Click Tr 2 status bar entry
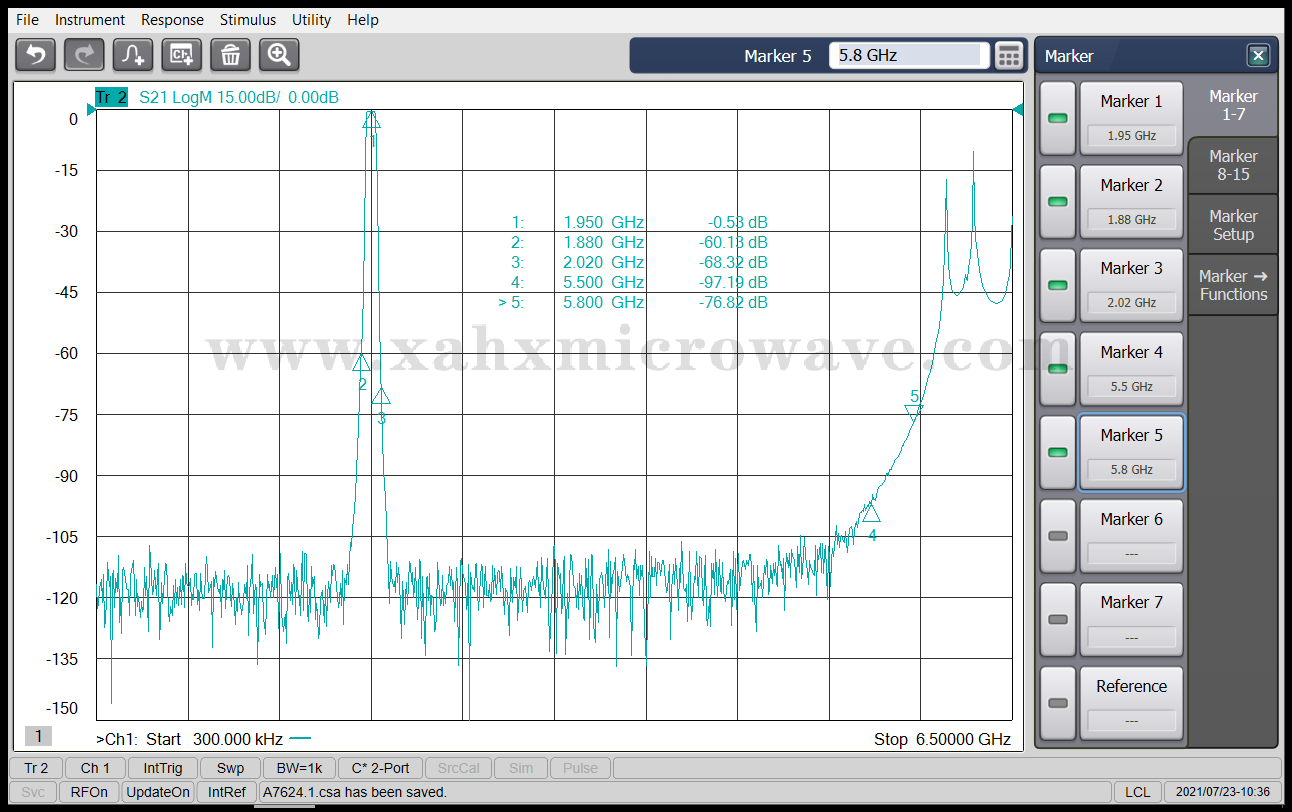1292x812 pixels. [x=36, y=768]
